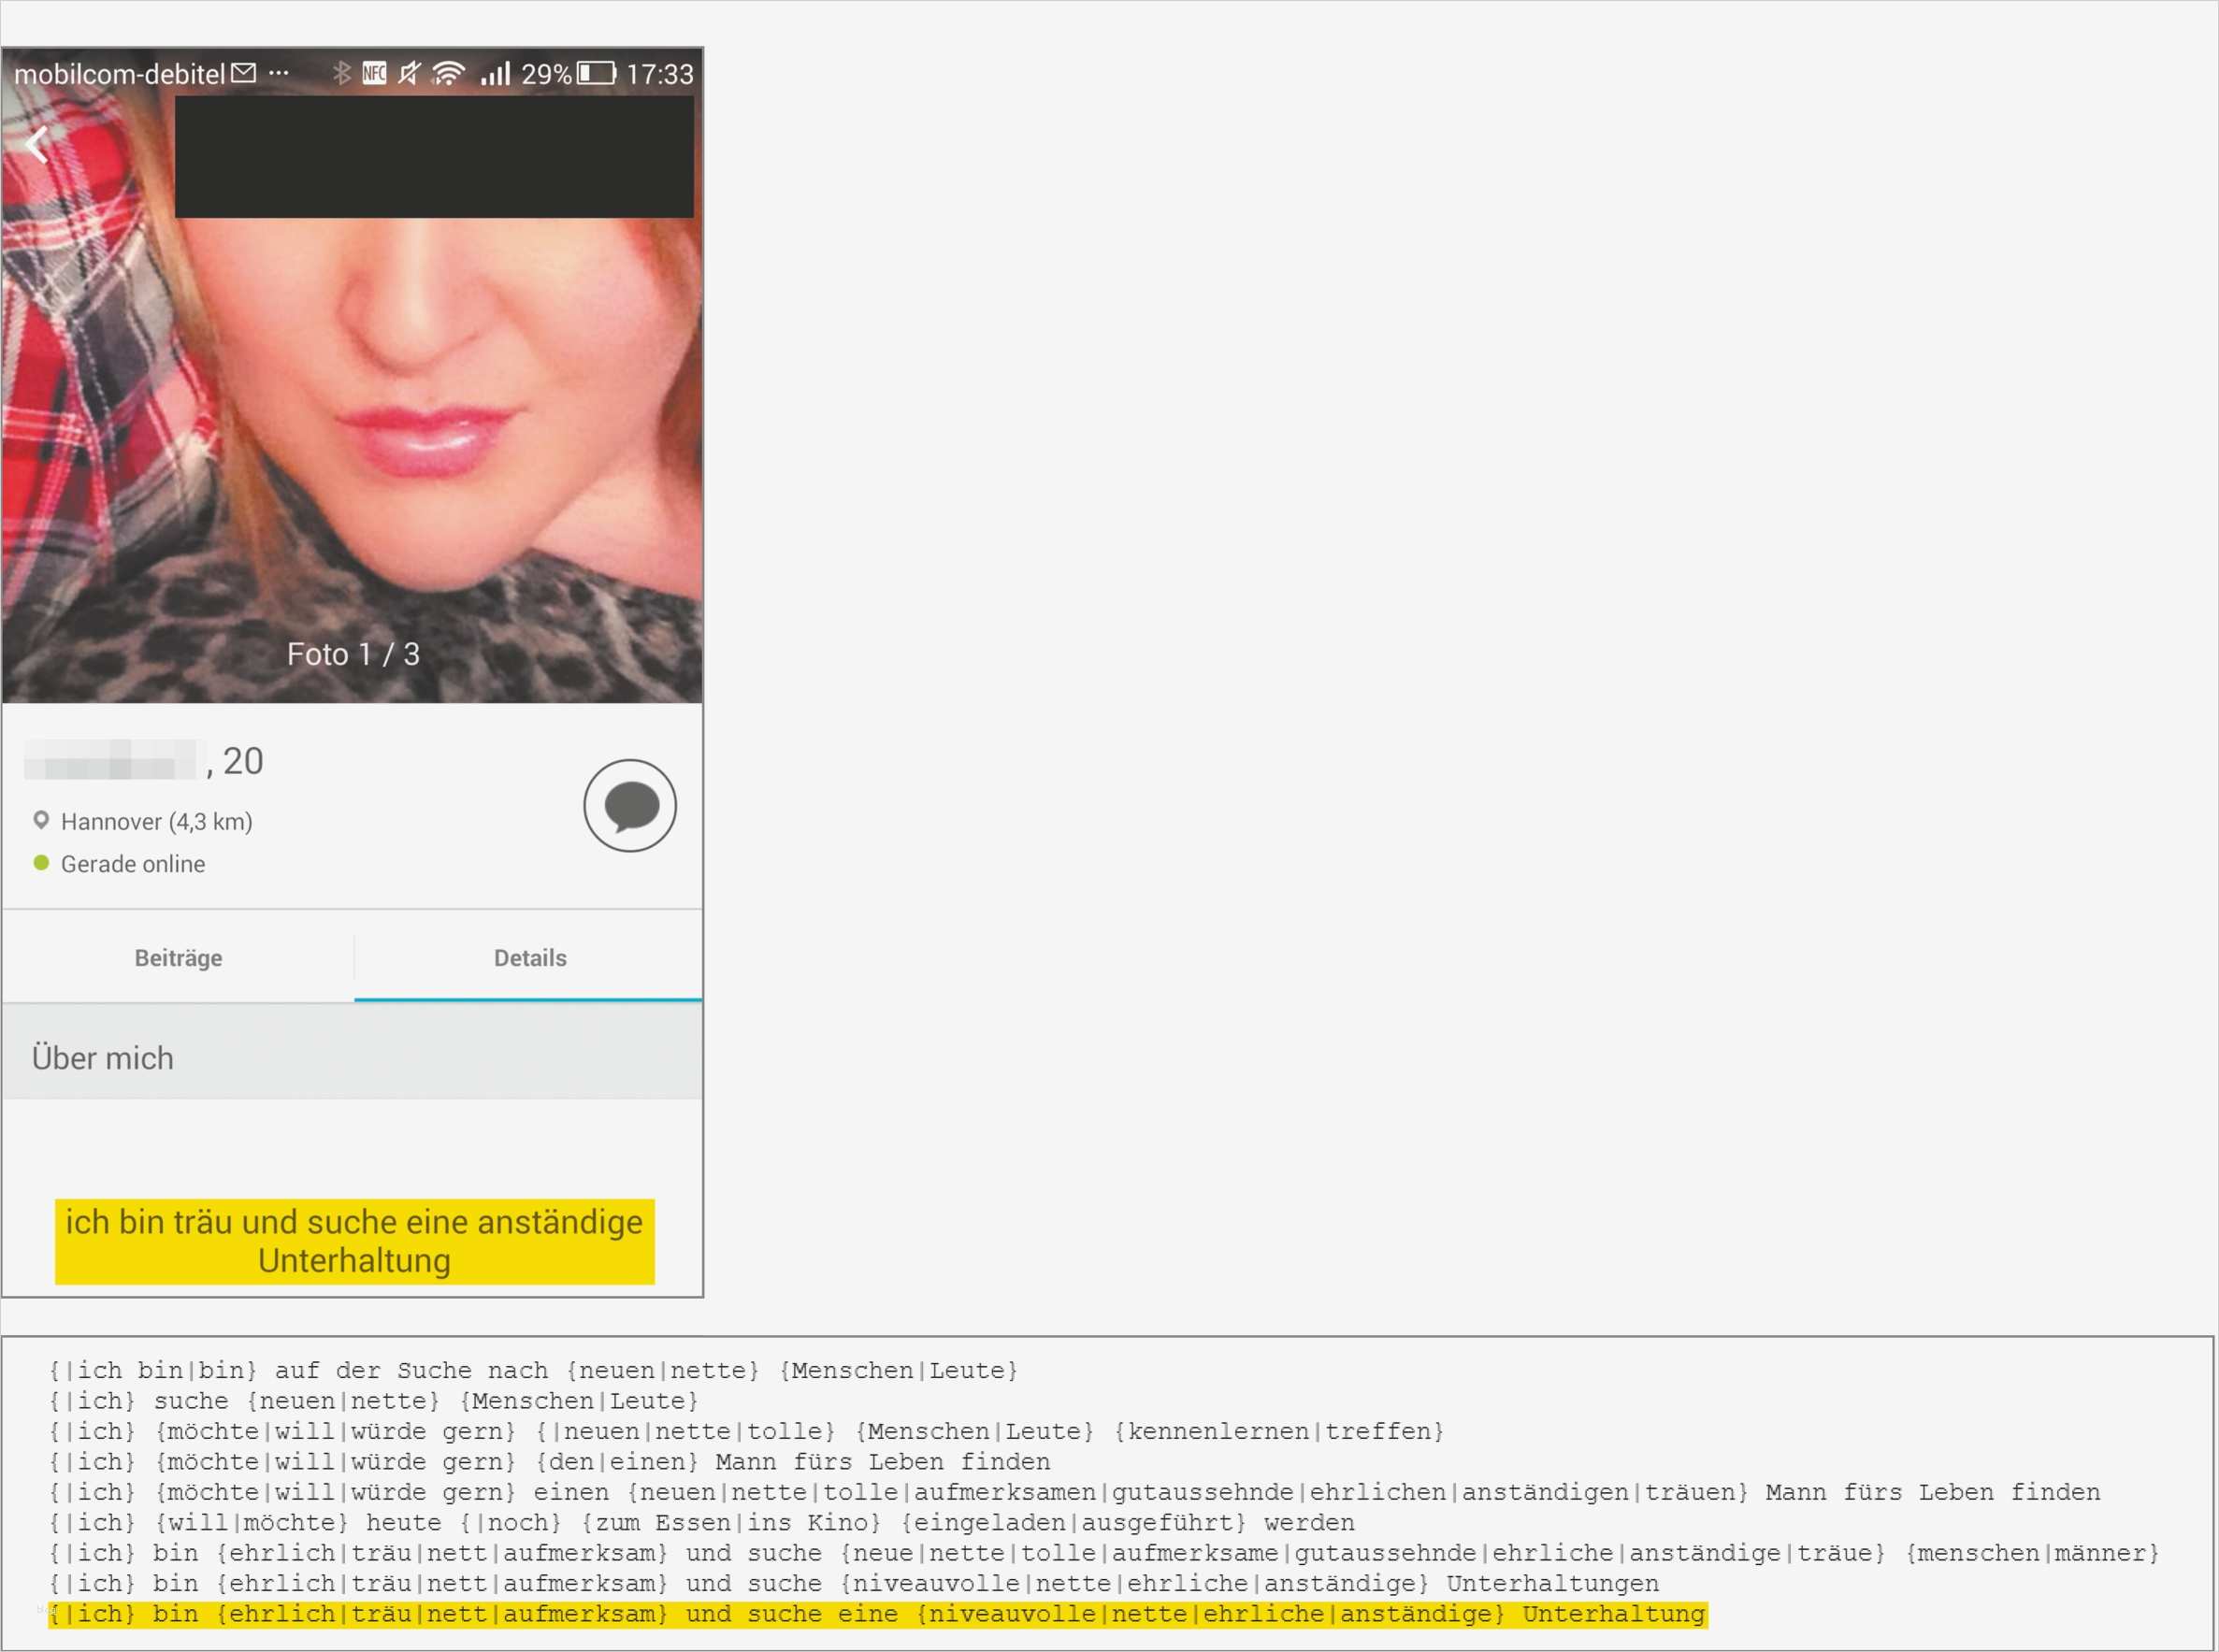The image size is (2219, 1652).
Task: Click the highlighted last spintax template line
Action: pos(877,1614)
